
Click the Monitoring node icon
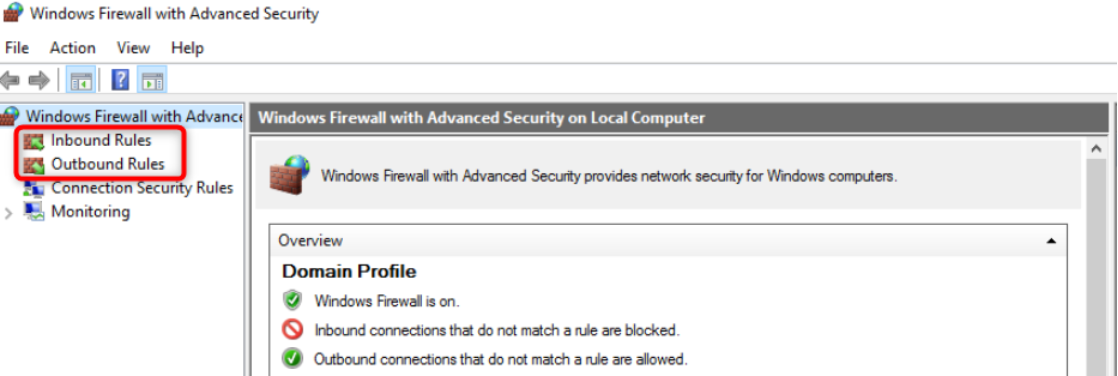[x=34, y=211]
